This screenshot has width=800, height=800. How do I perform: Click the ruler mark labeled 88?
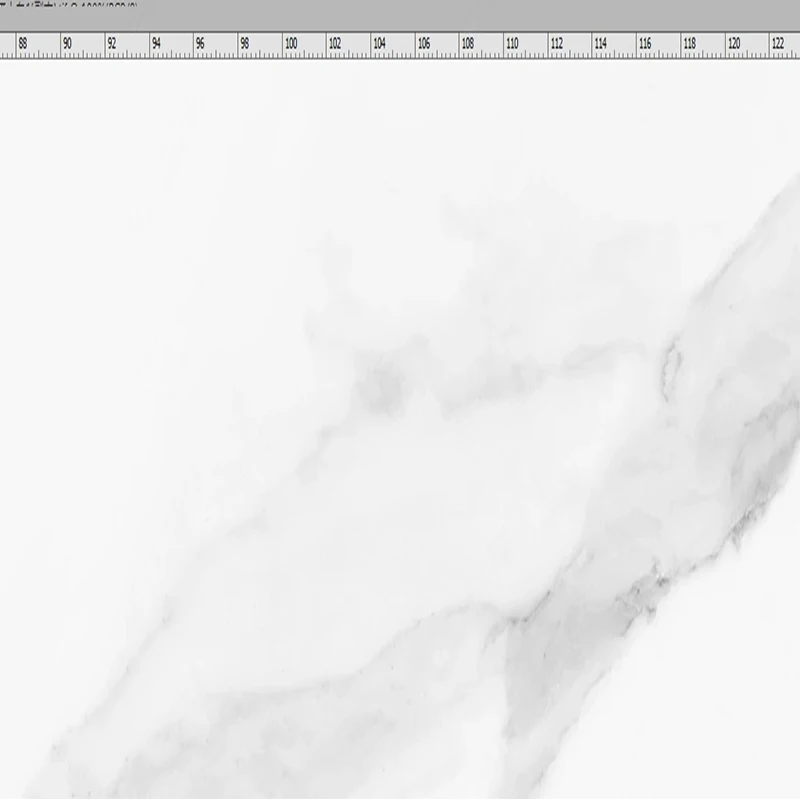(x=23, y=44)
